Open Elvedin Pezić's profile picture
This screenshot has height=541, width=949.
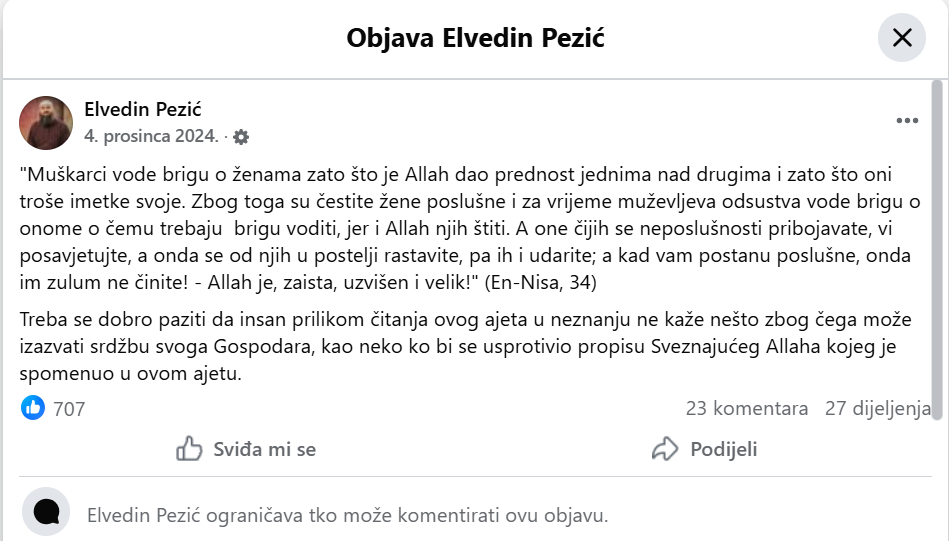(x=46, y=123)
